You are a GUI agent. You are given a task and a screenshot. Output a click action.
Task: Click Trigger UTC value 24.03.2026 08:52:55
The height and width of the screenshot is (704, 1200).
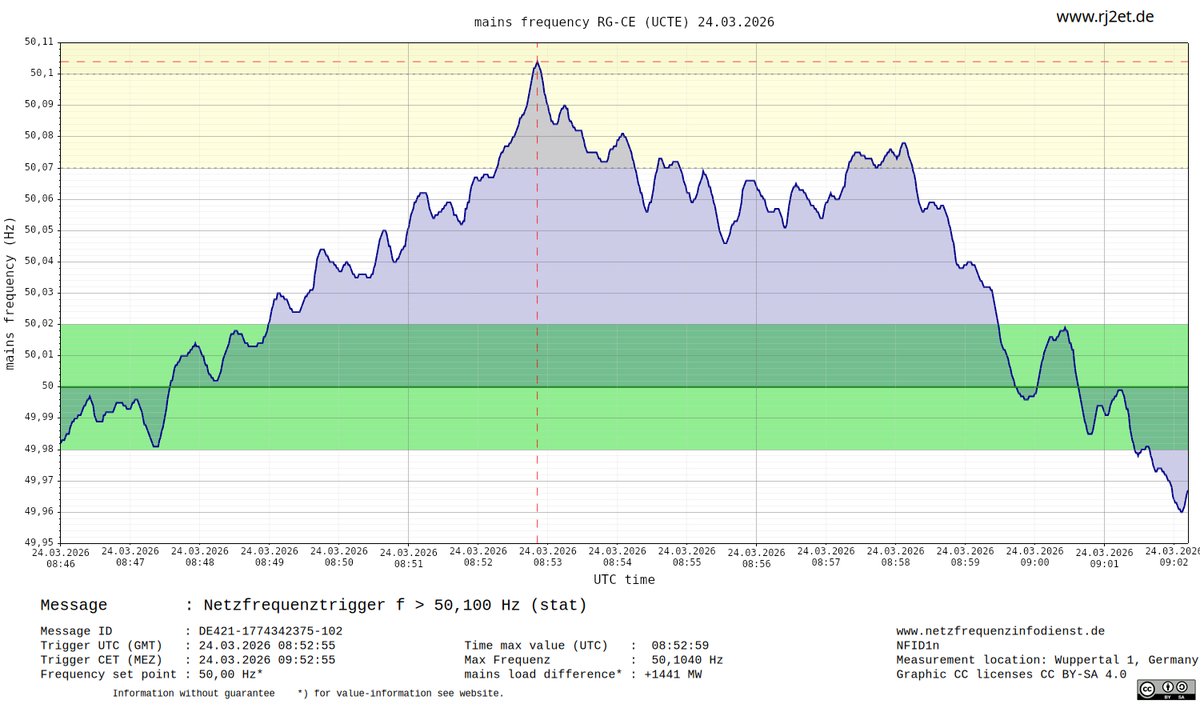pyautogui.click(x=267, y=646)
